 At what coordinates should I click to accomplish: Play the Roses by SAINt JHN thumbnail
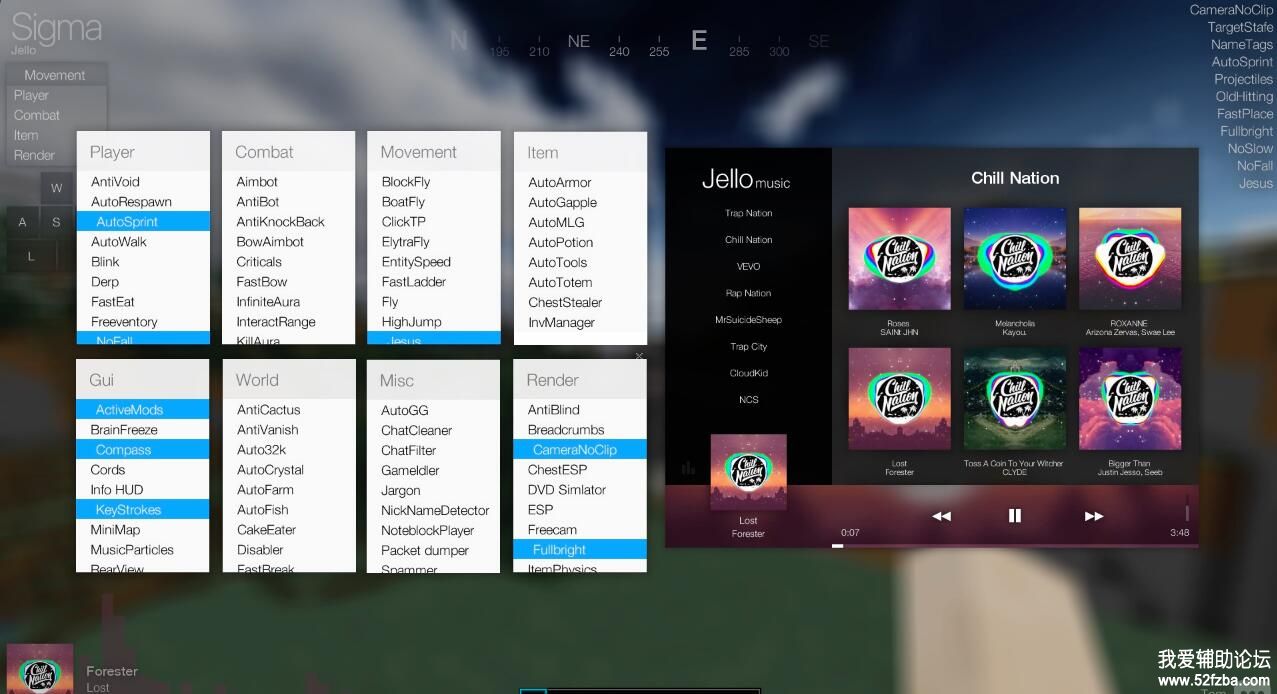(900, 259)
